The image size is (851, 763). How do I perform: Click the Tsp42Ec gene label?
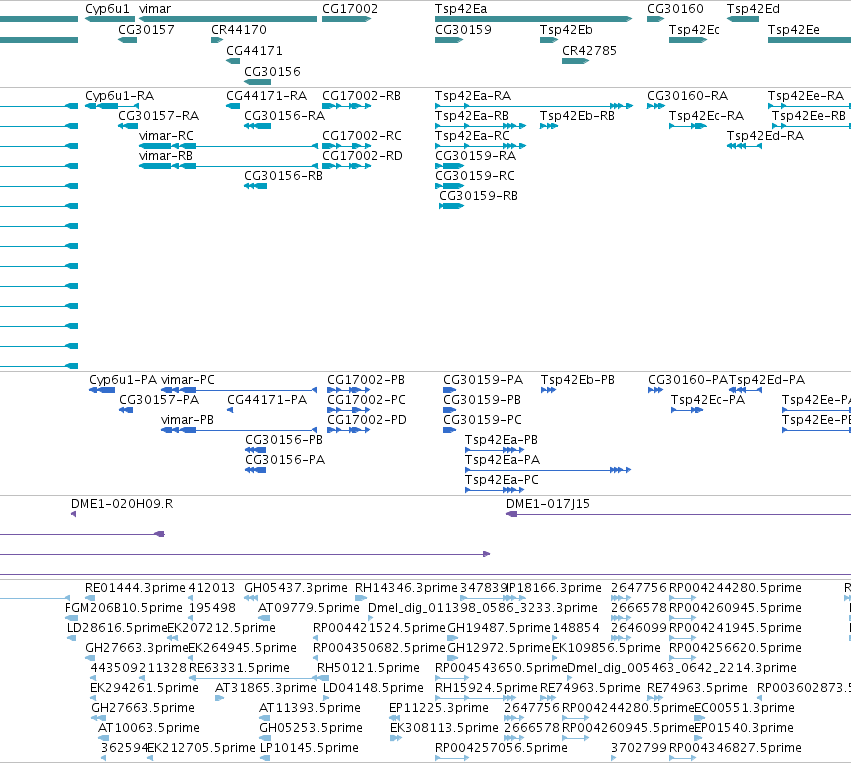[x=694, y=29]
